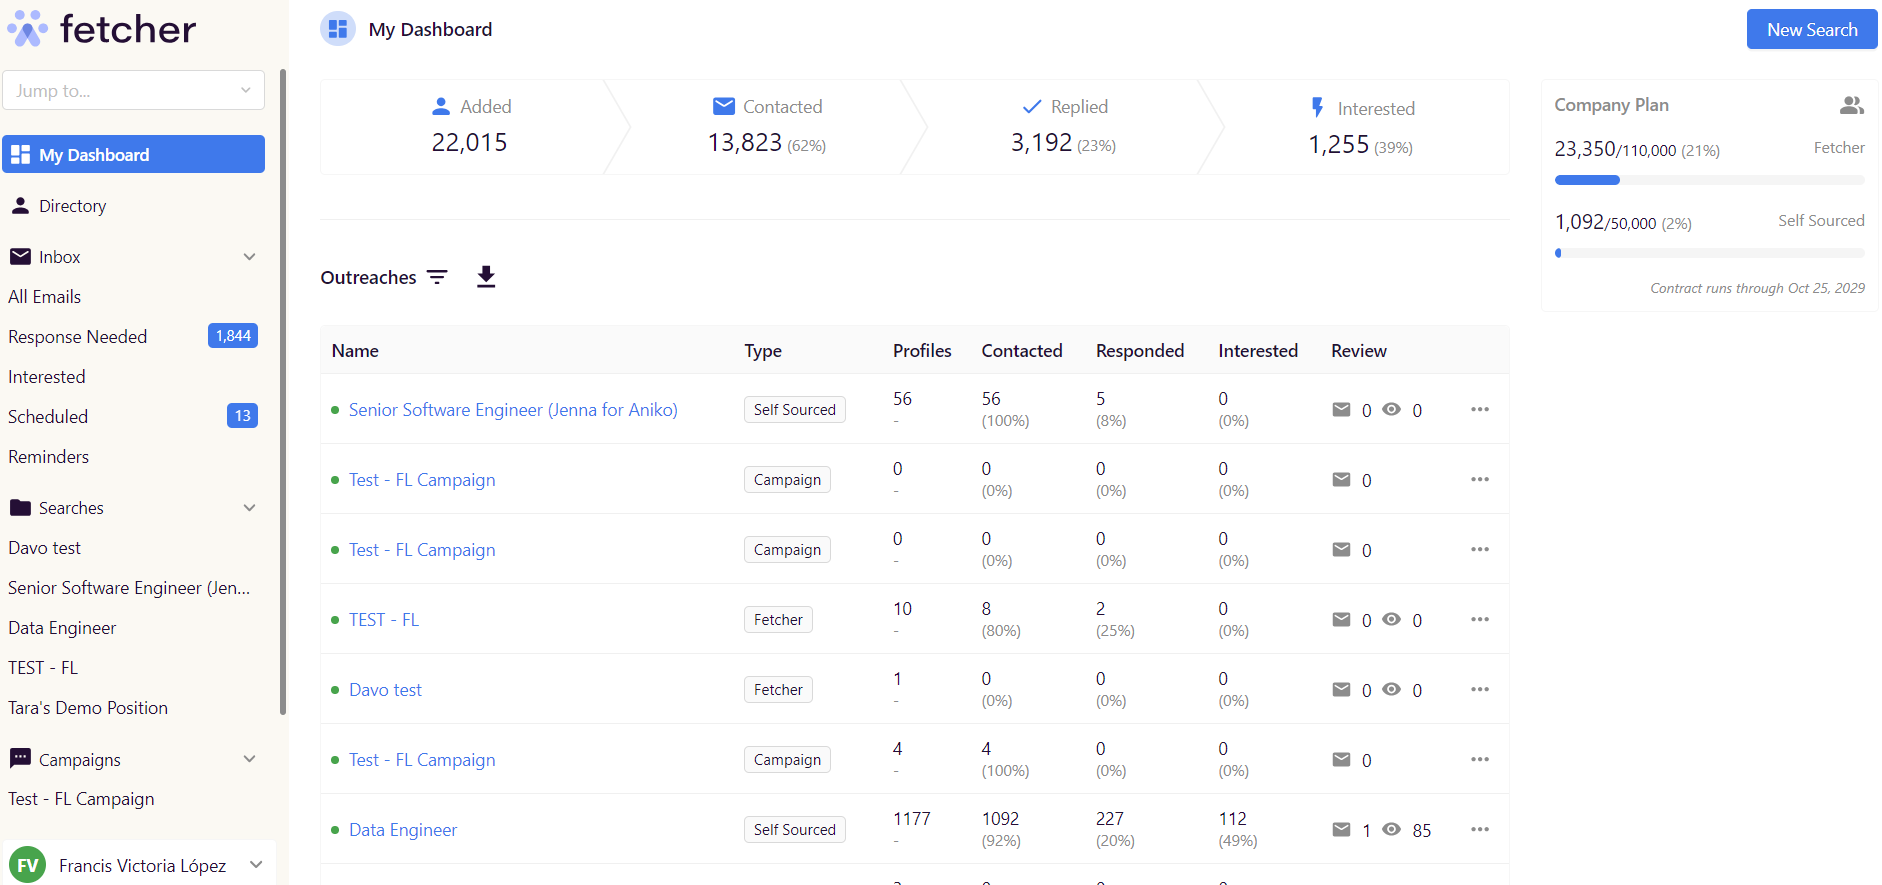The width and height of the screenshot is (1882, 885).
Task: Click the eye icon in Davo test row
Action: 1392,689
